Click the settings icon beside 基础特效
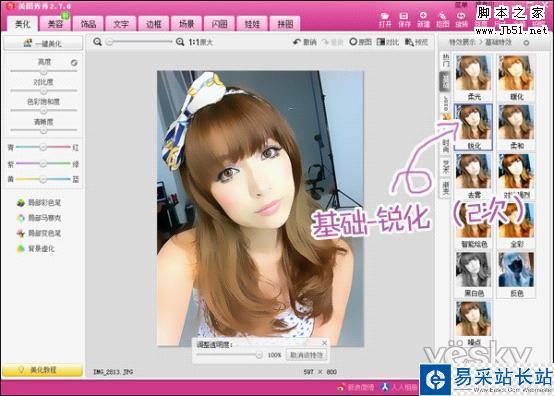The image size is (554, 396). [x=526, y=43]
